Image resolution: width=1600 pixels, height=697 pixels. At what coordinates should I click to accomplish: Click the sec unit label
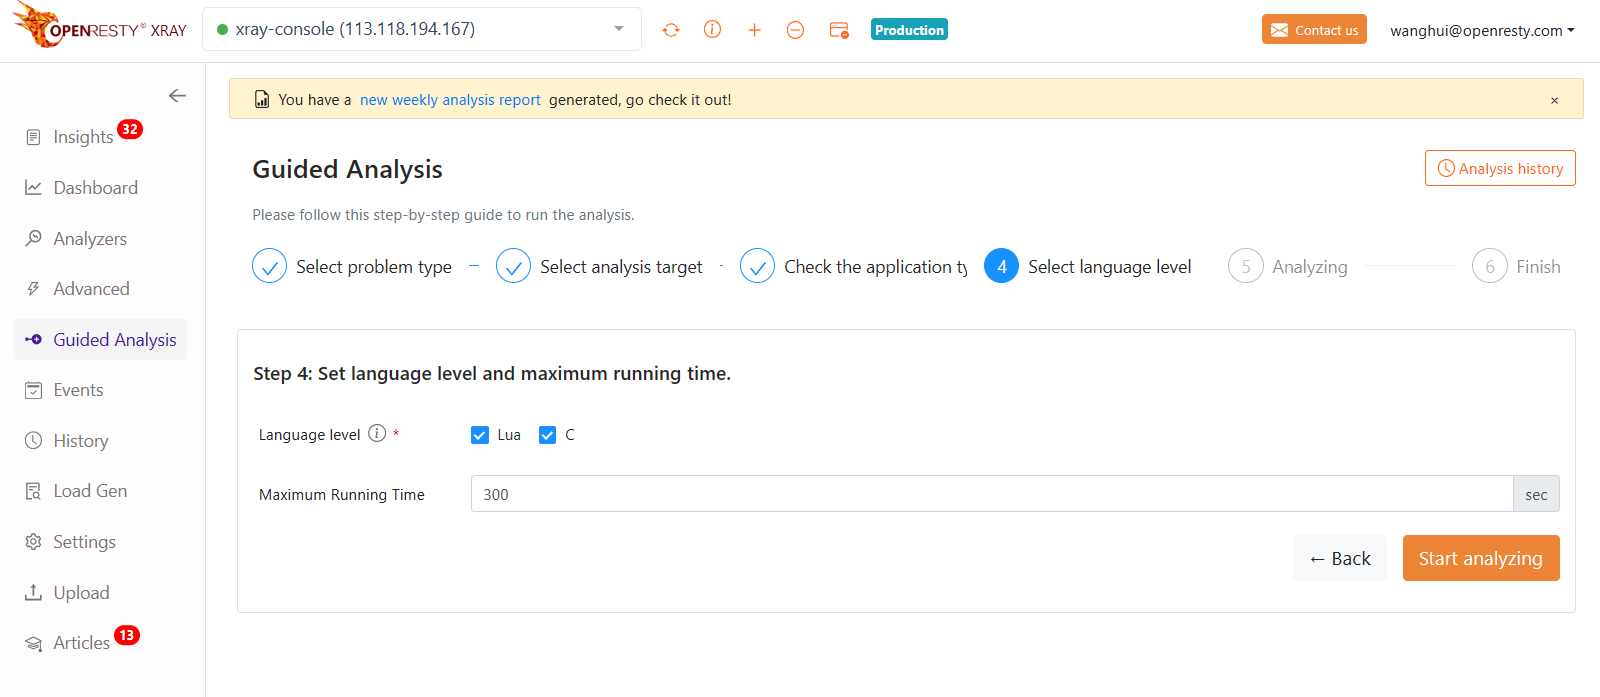point(1536,494)
